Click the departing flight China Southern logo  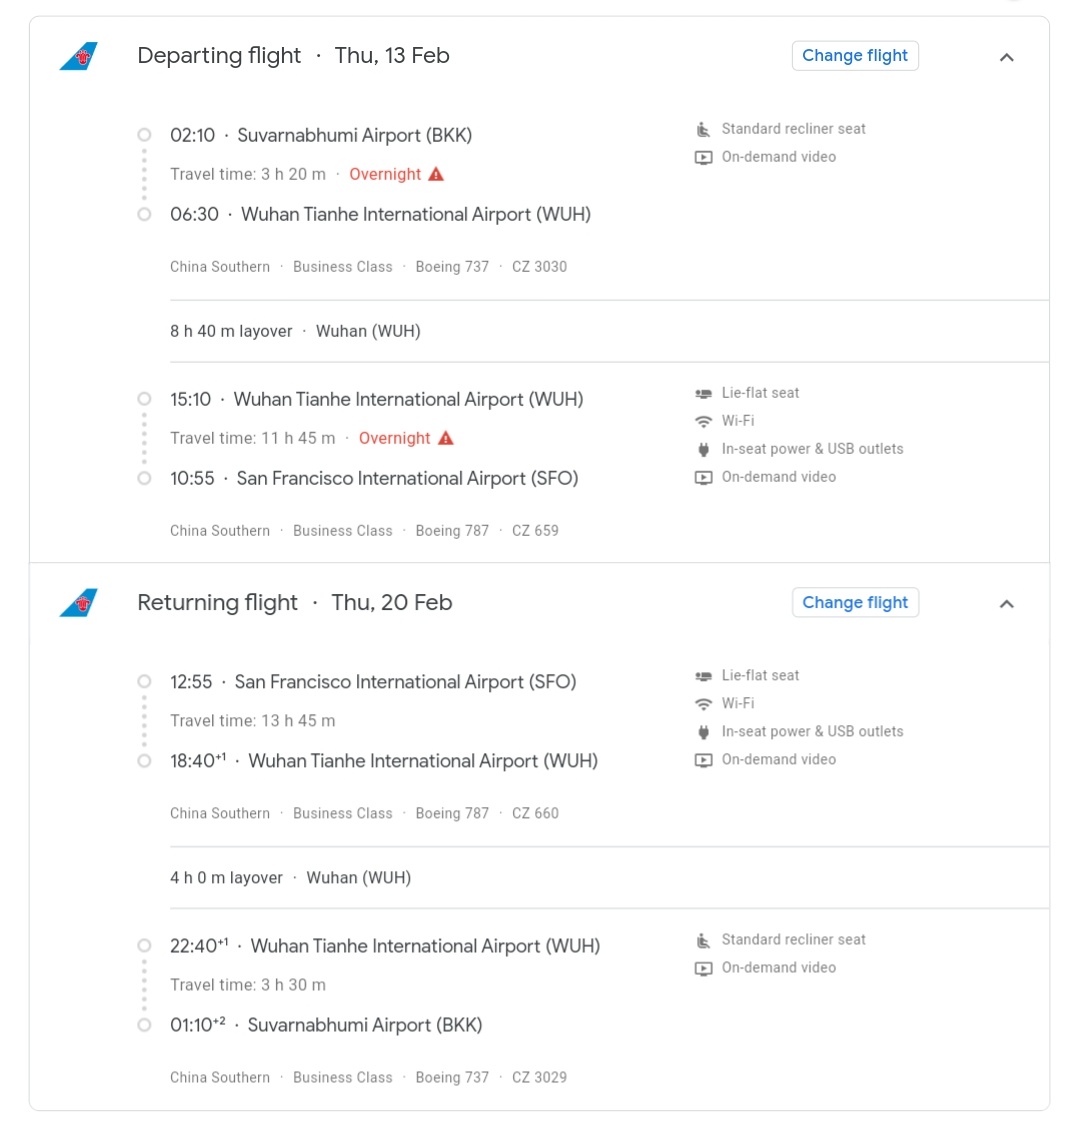79,56
